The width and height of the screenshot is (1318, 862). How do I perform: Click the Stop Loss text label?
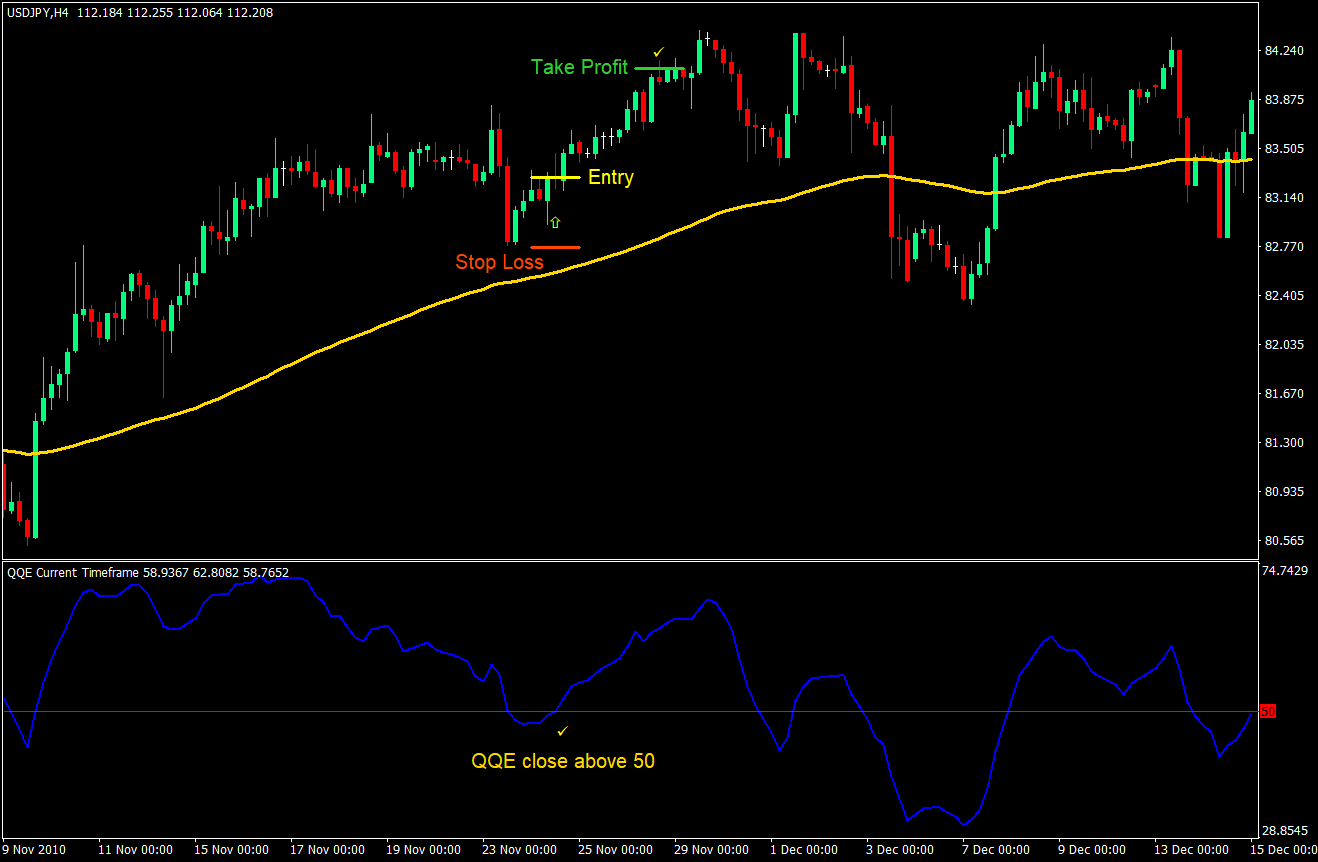pos(499,262)
